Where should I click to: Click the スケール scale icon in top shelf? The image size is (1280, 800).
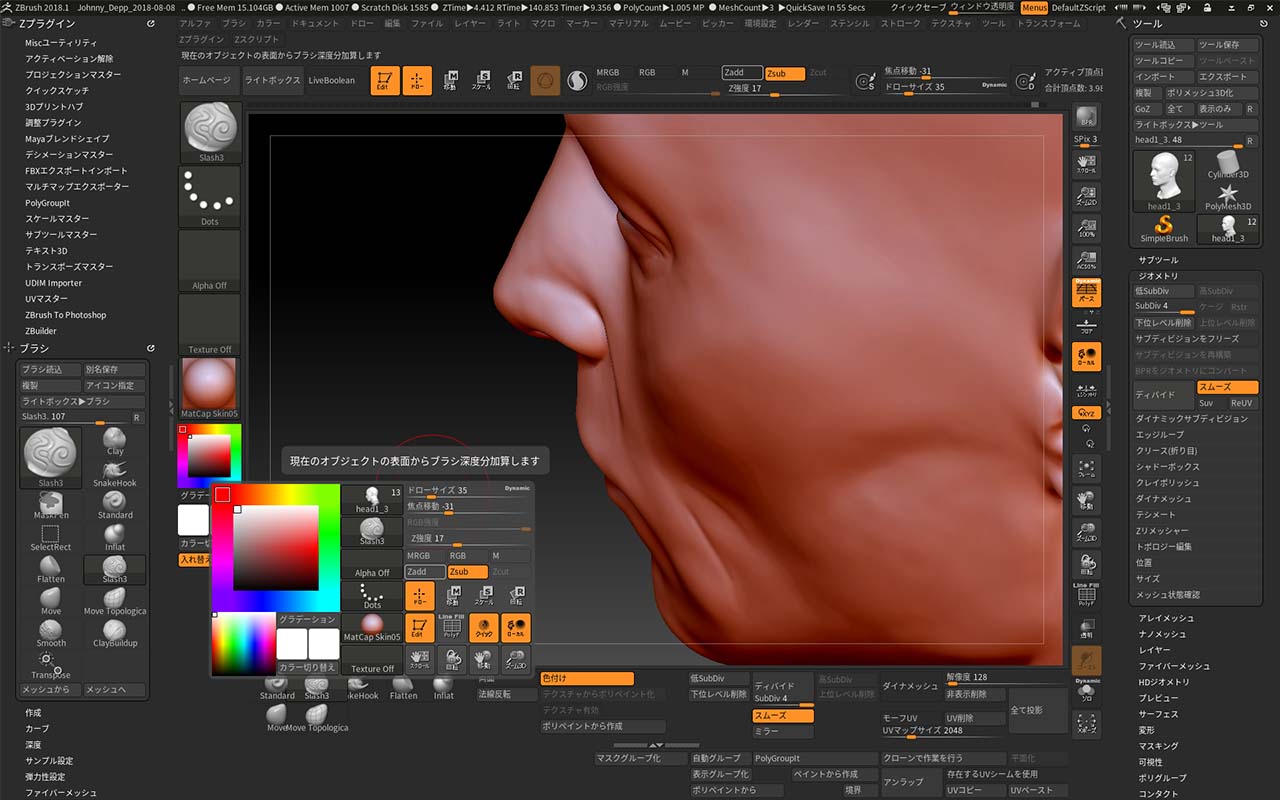tap(482, 81)
